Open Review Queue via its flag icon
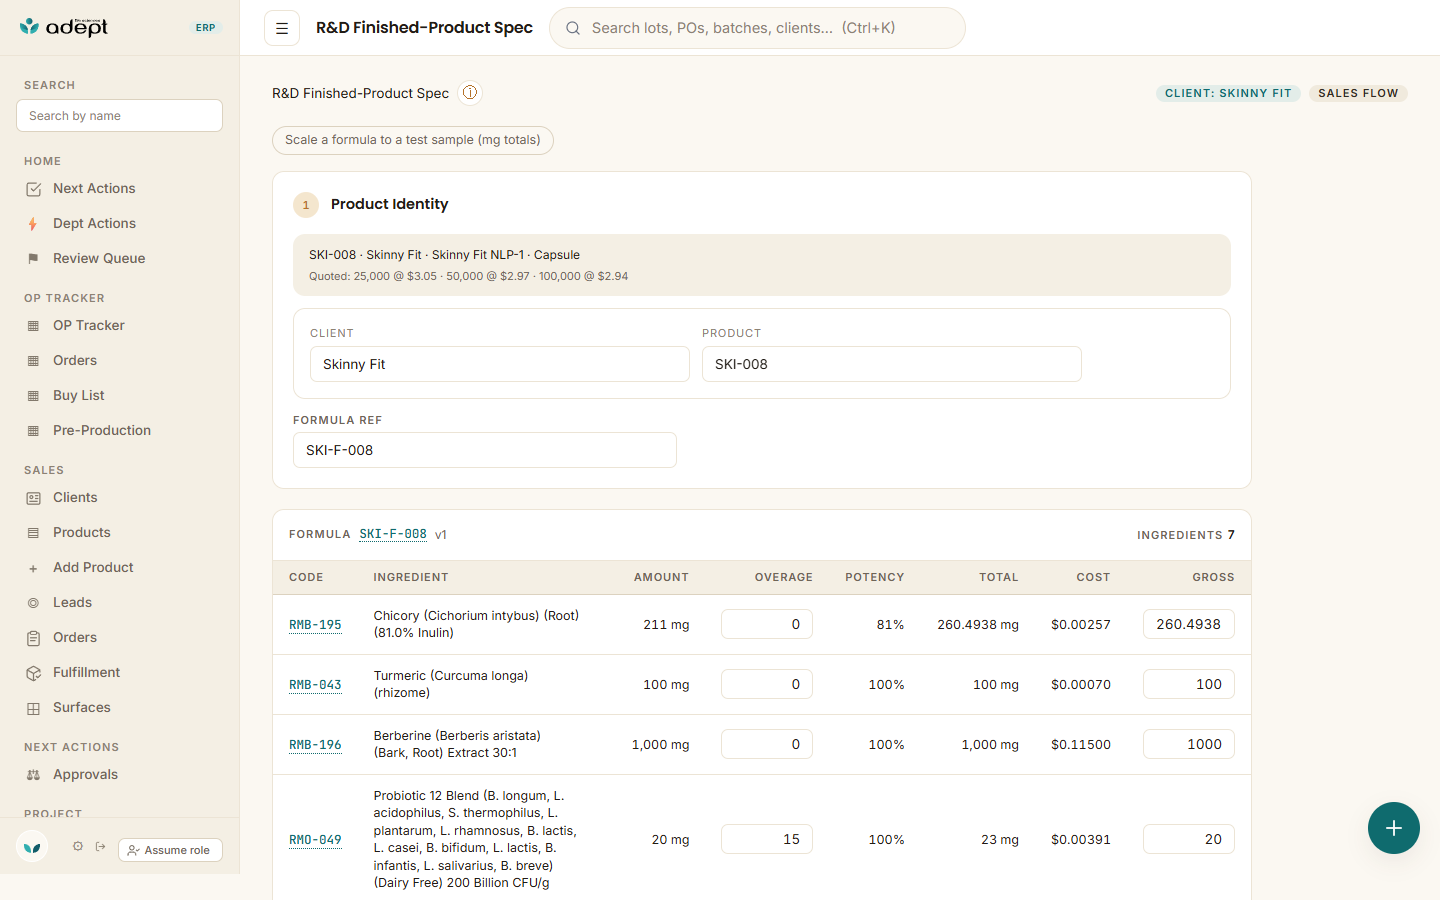1440x900 pixels. pyautogui.click(x=34, y=259)
